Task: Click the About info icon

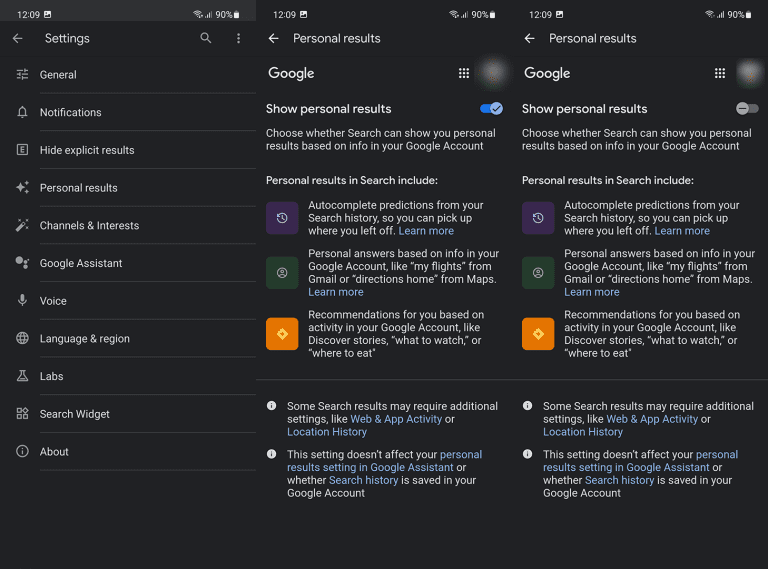Action: pyautogui.click(x=22, y=452)
